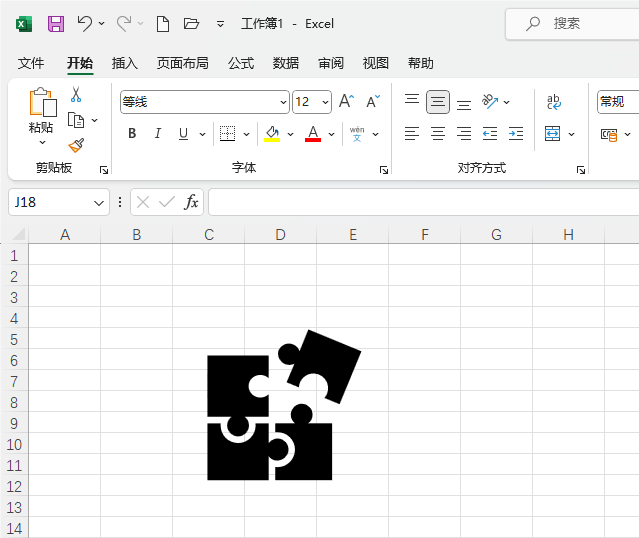Click the formula bar input

423,202
